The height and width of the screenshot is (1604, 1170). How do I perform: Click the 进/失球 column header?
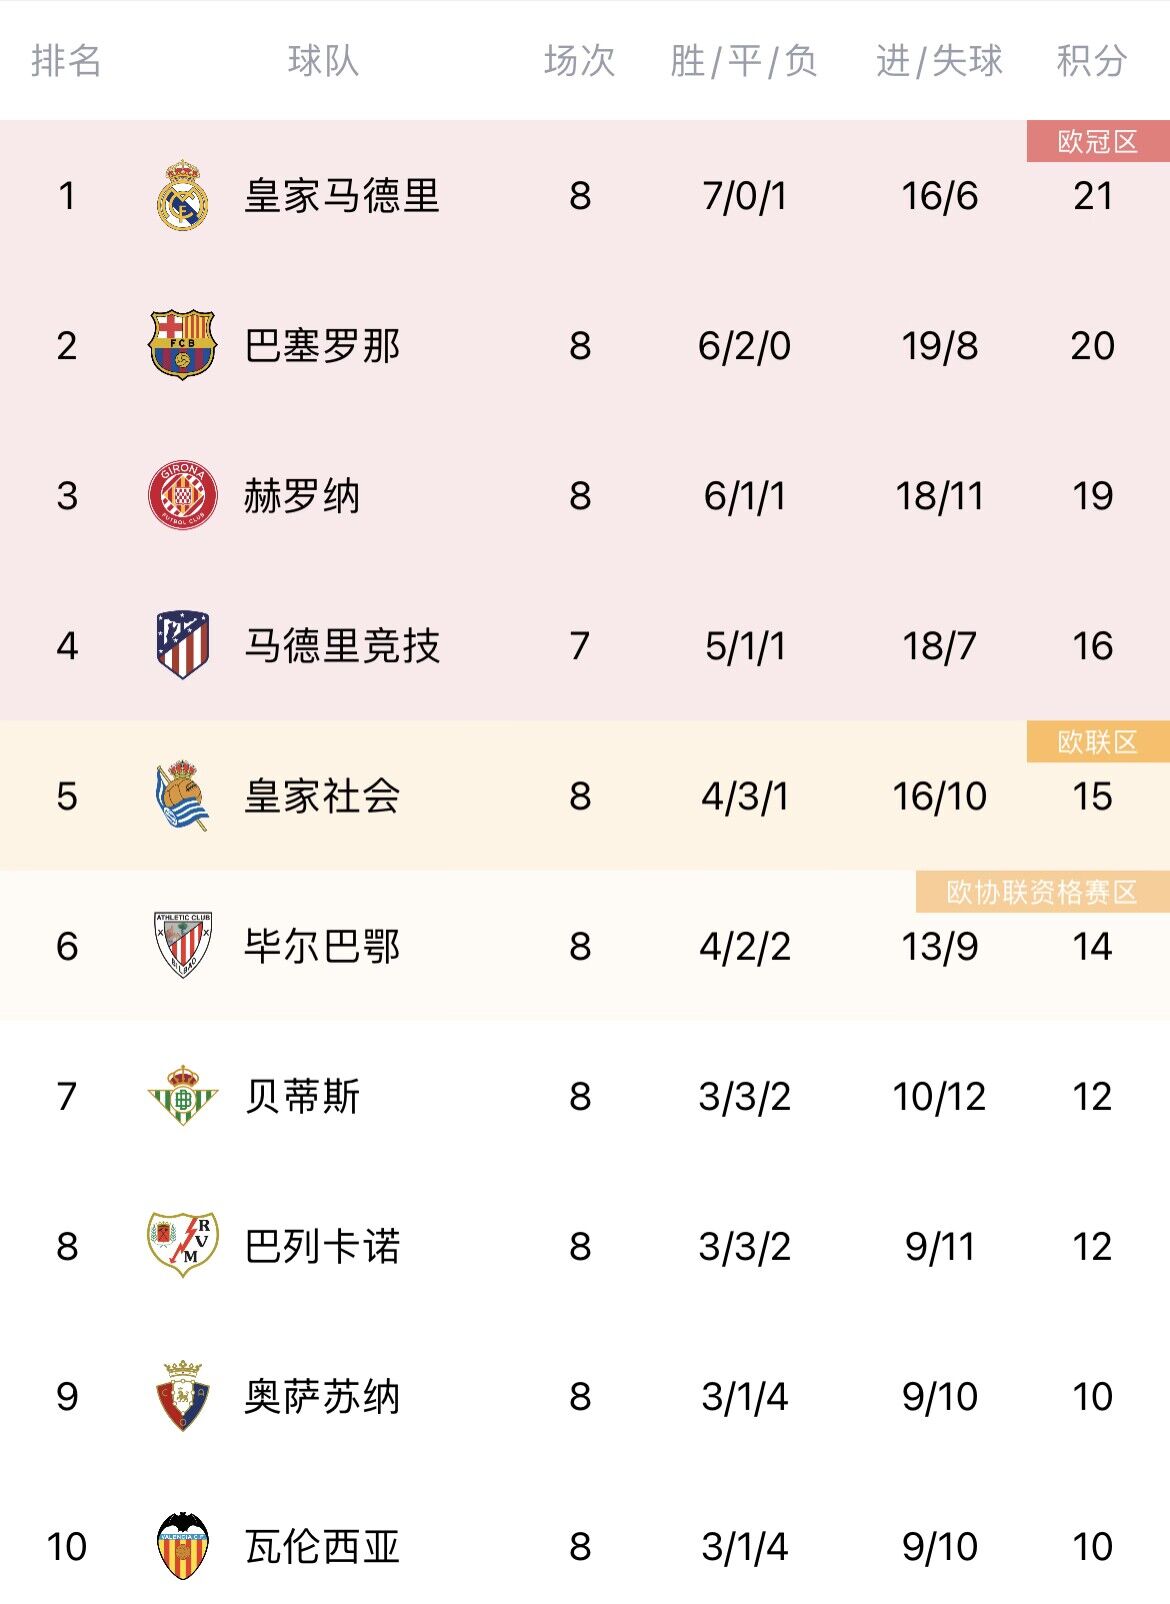tap(939, 60)
